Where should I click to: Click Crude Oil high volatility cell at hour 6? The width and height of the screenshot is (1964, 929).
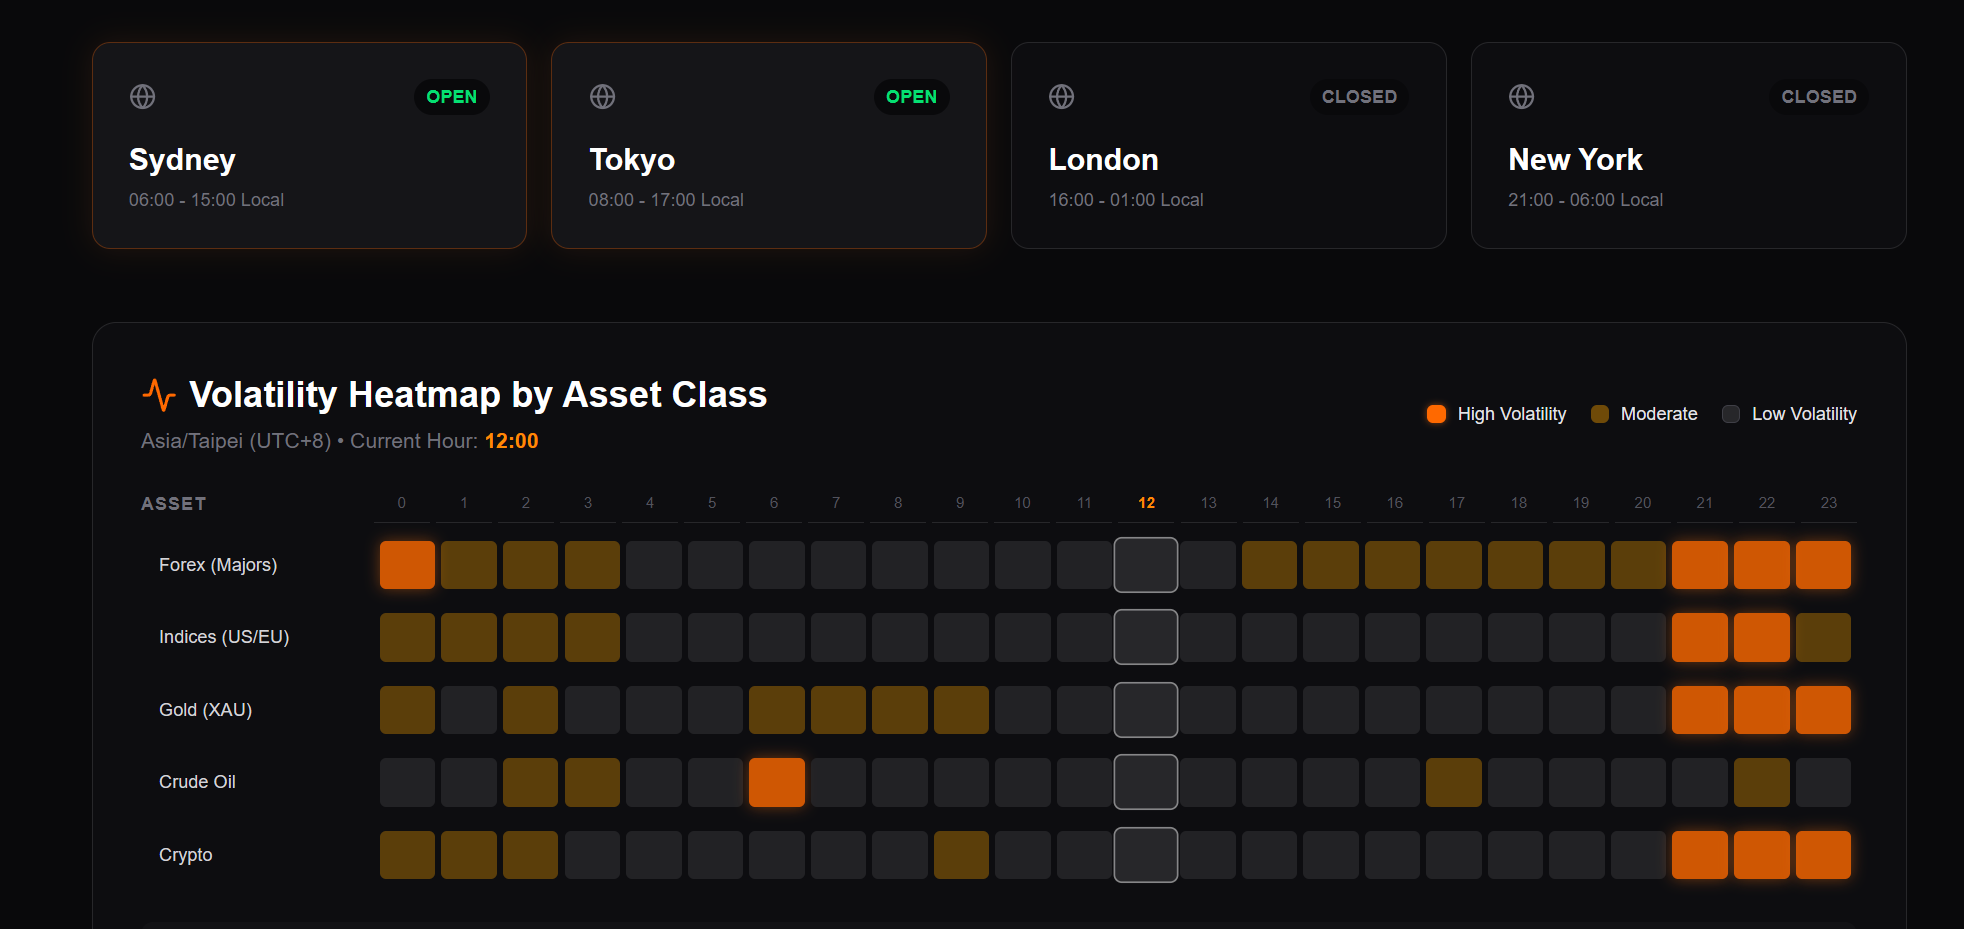tap(777, 782)
